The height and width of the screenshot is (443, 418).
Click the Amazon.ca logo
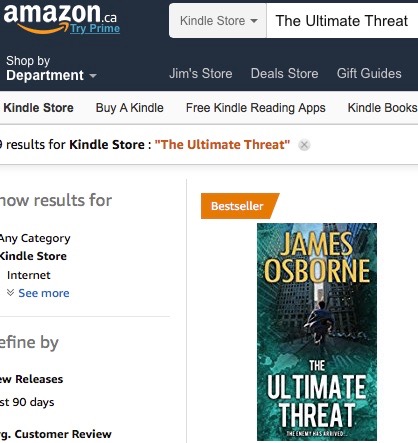59,18
